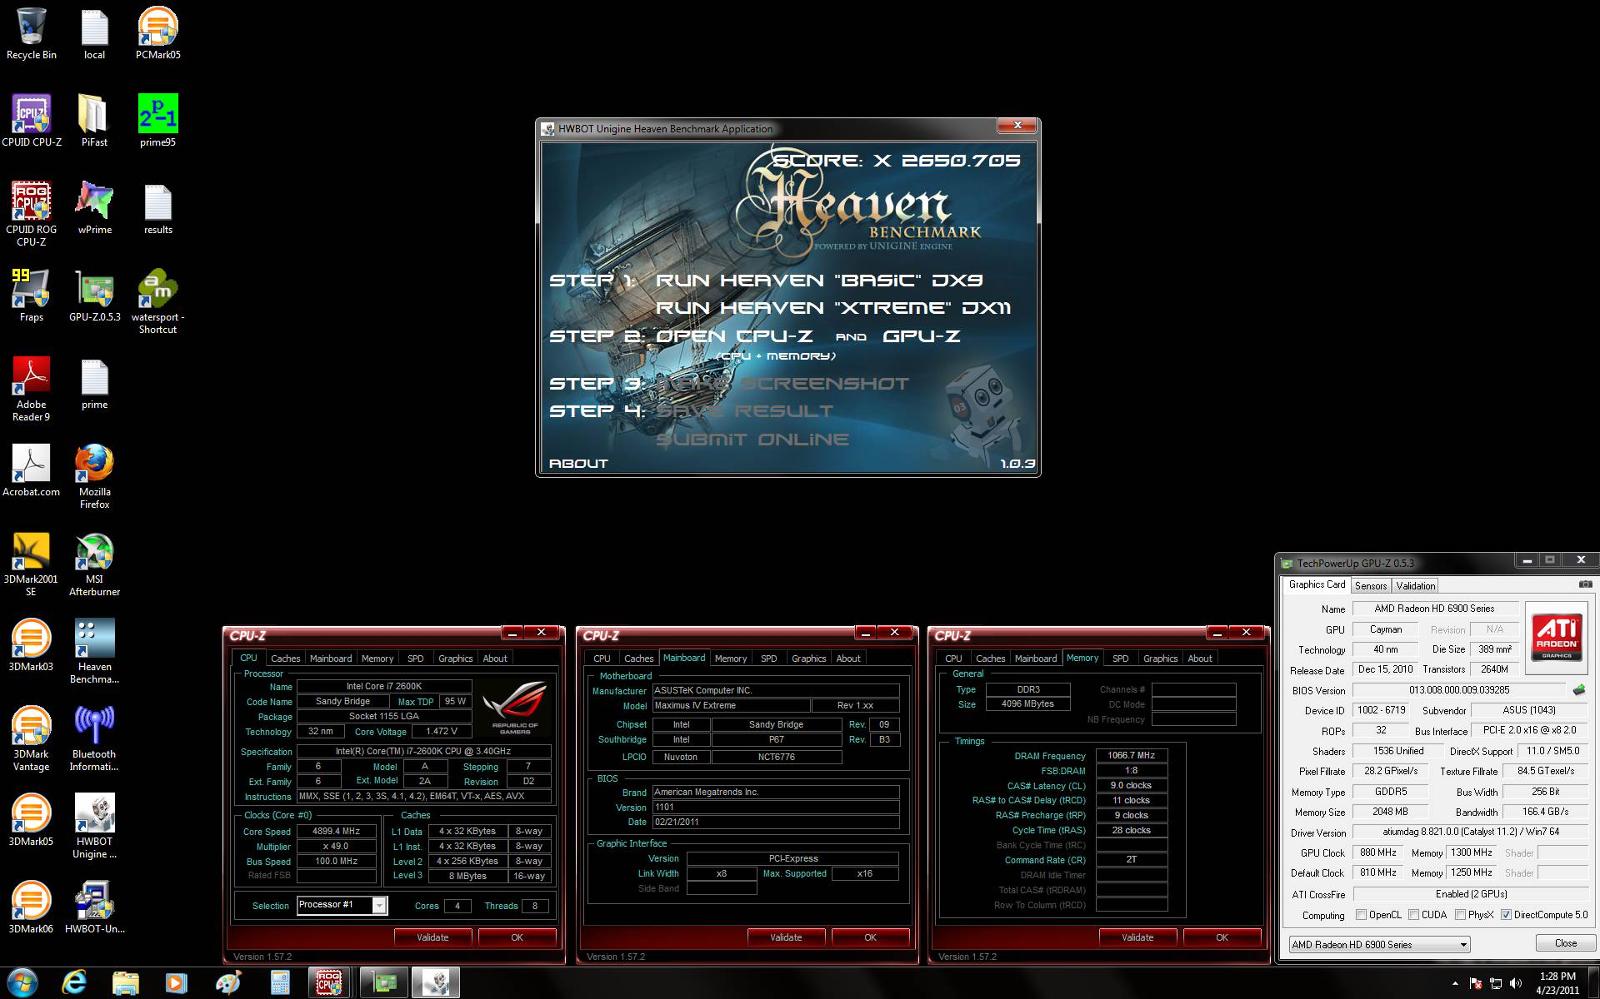1600x999 pixels.
Task: Open the local text file icon
Action: [x=94, y=33]
